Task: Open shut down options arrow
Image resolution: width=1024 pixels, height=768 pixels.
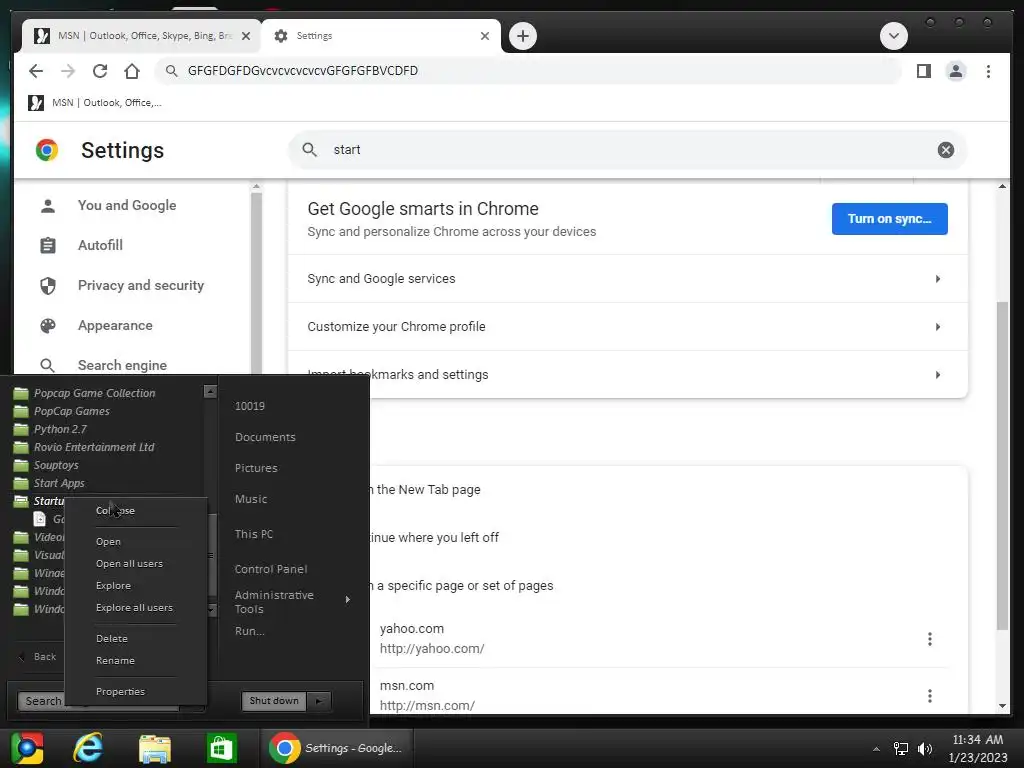Action: (319, 701)
